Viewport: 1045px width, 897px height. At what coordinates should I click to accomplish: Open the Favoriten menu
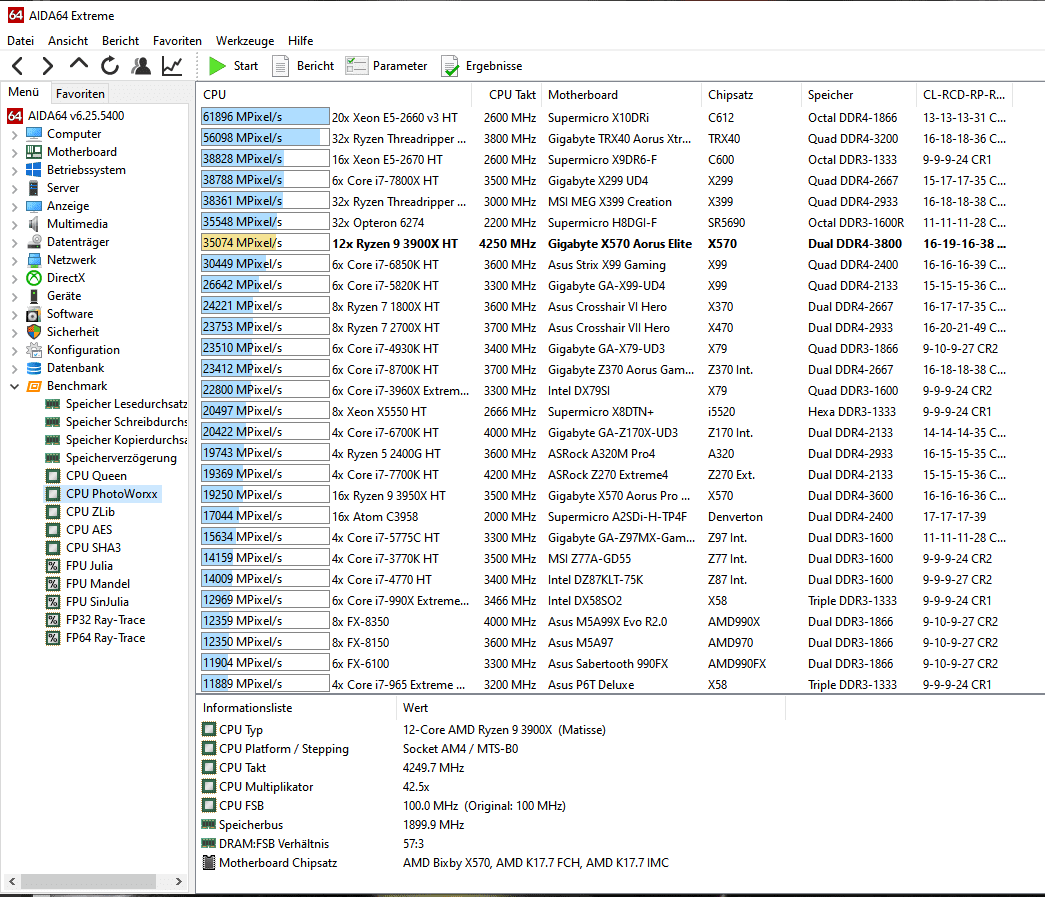[x=177, y=41]
